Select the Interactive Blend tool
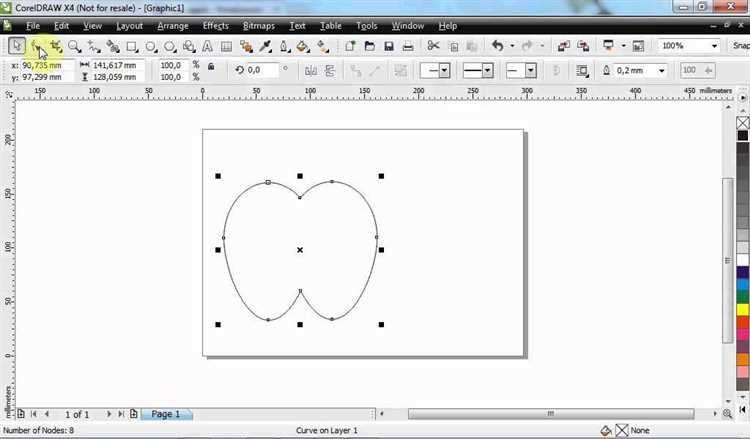Image resolution: width=750 pixels, height=439 pixels. pos(246,46)
